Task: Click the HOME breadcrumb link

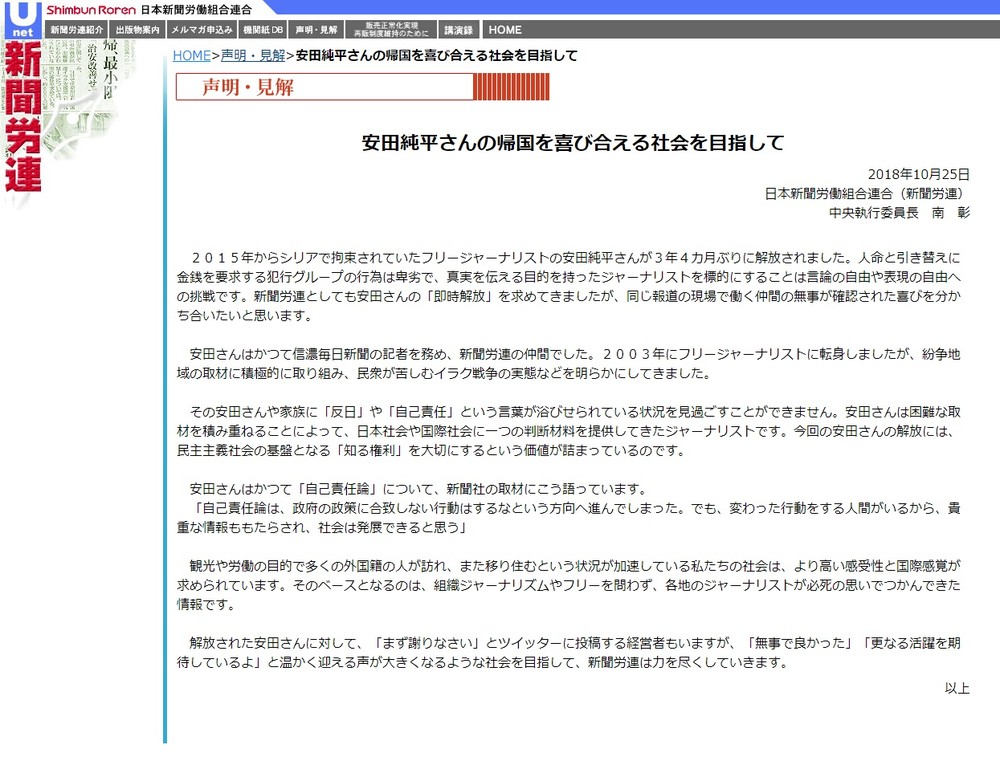Action: coord(191,56)
